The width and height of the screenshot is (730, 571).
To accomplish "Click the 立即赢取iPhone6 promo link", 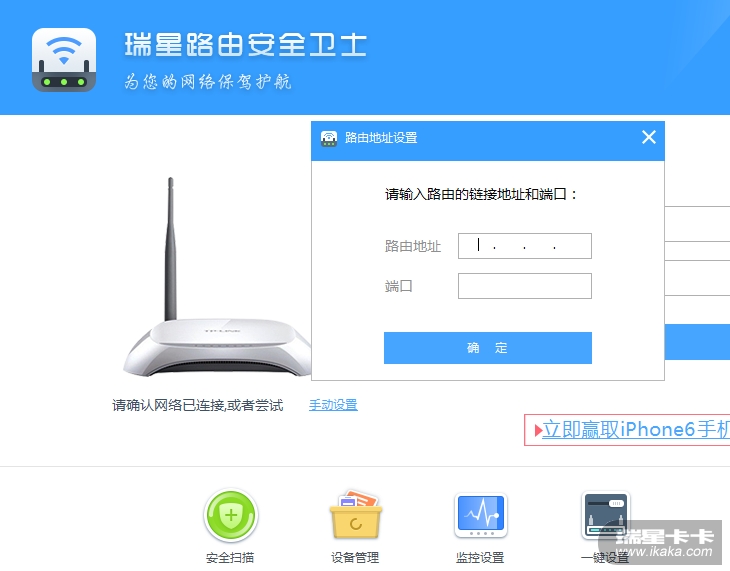I will tap(635, 429).
